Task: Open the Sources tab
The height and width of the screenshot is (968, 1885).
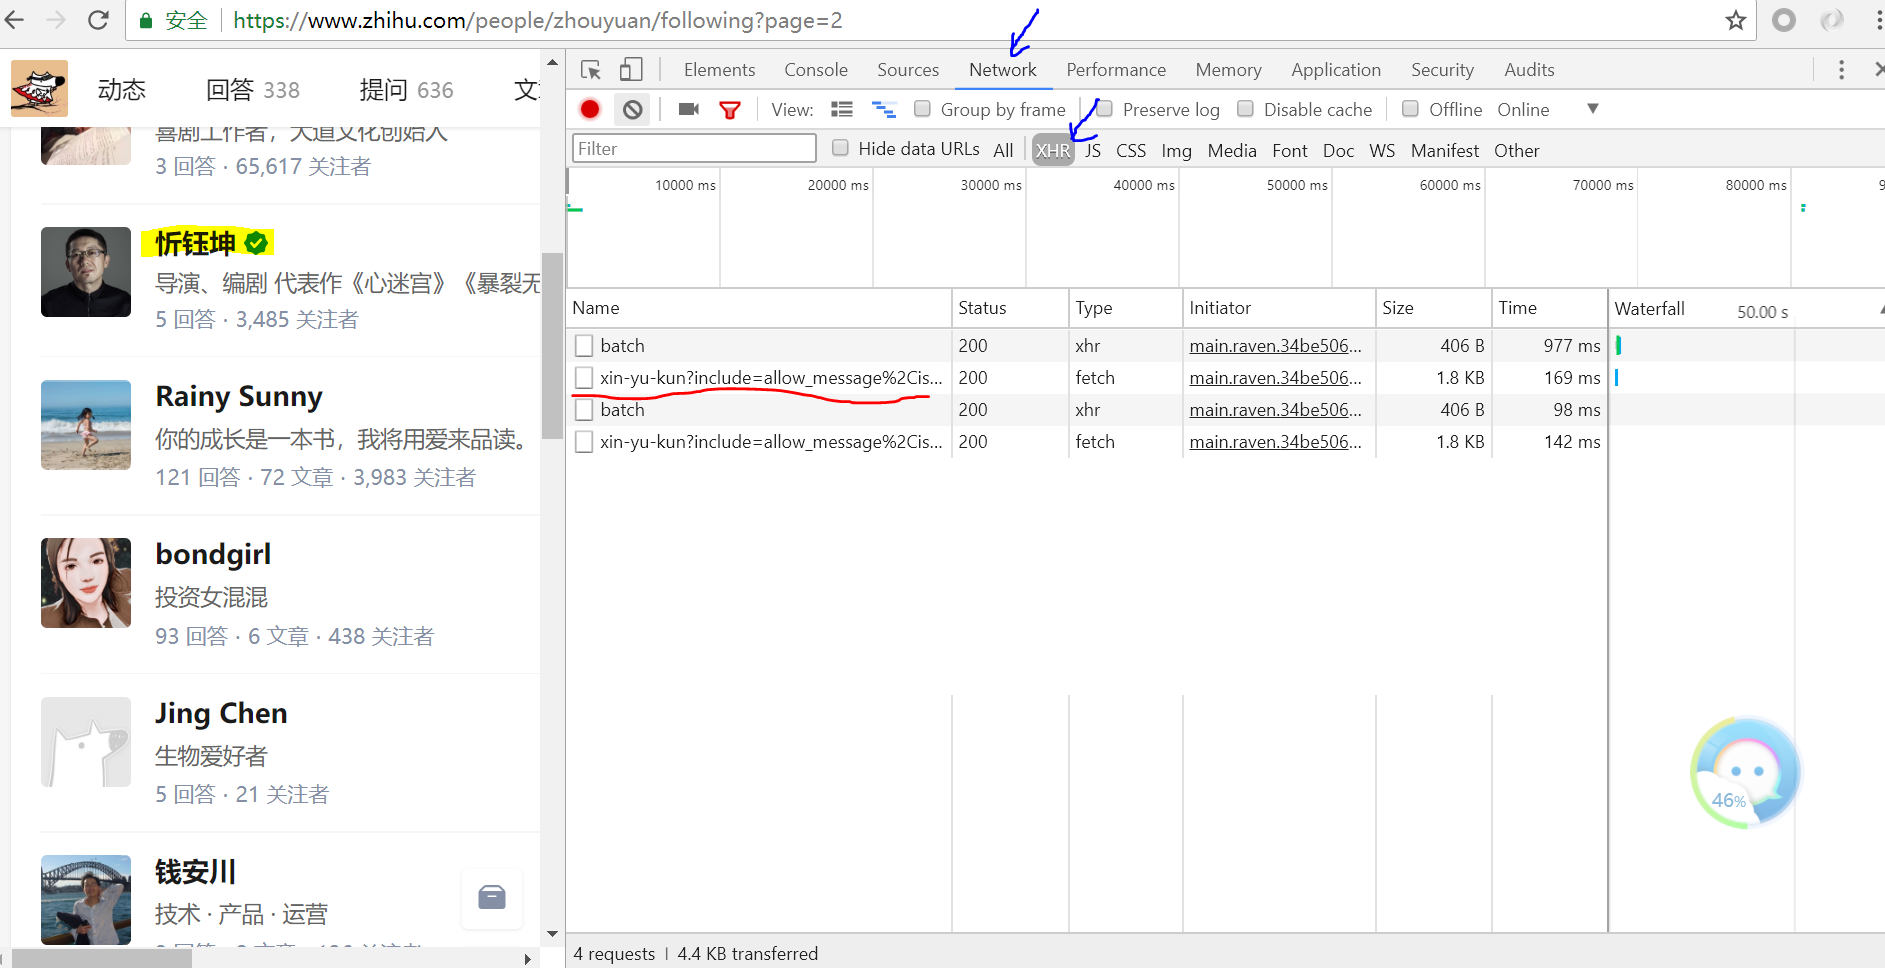Action: 908,70
